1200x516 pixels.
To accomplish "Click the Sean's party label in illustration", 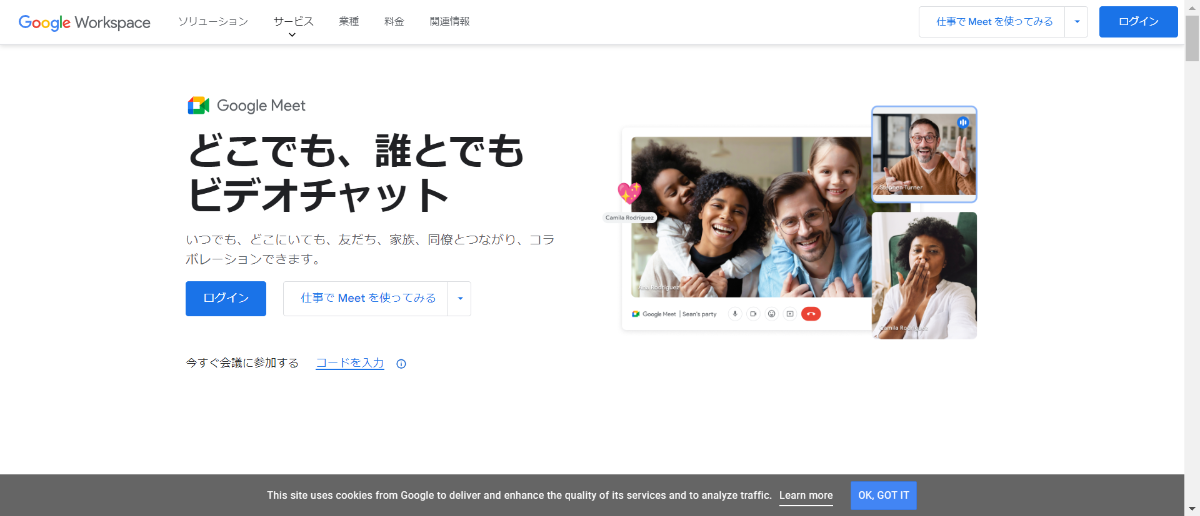I will coord(700,314).
